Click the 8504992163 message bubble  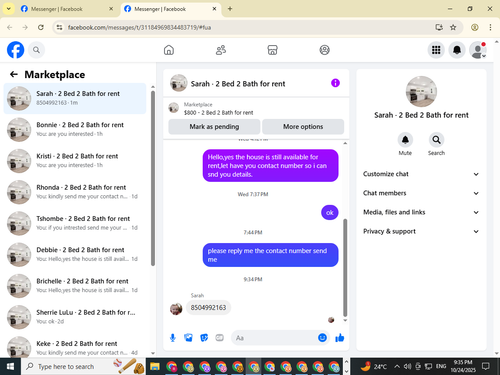click(x=208, y=308)
